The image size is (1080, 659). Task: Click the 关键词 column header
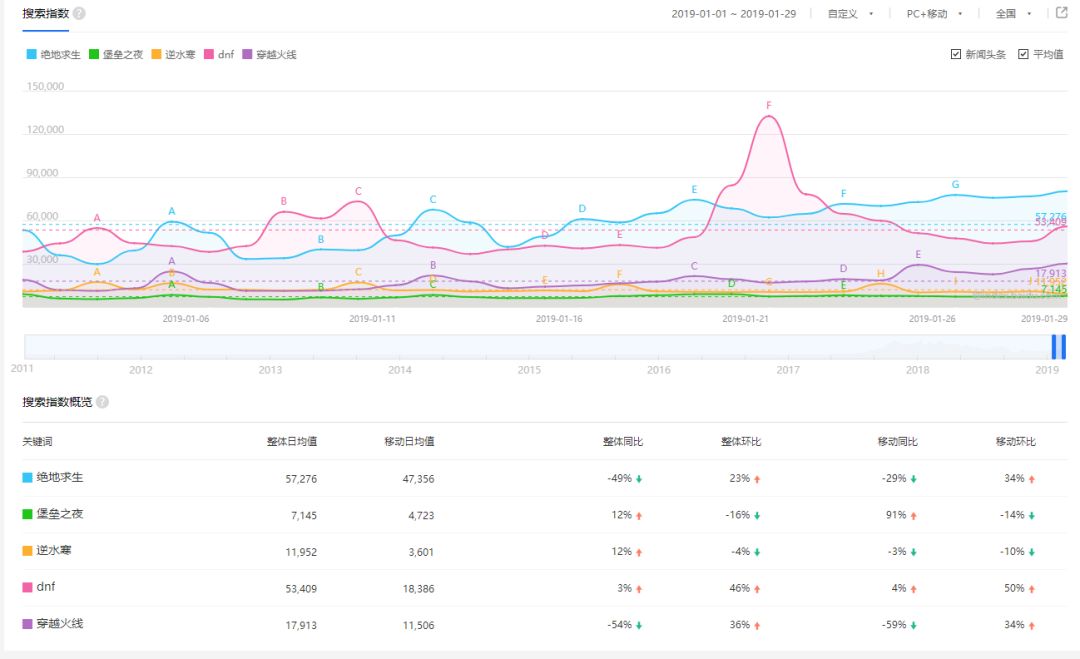pos(37,441)
